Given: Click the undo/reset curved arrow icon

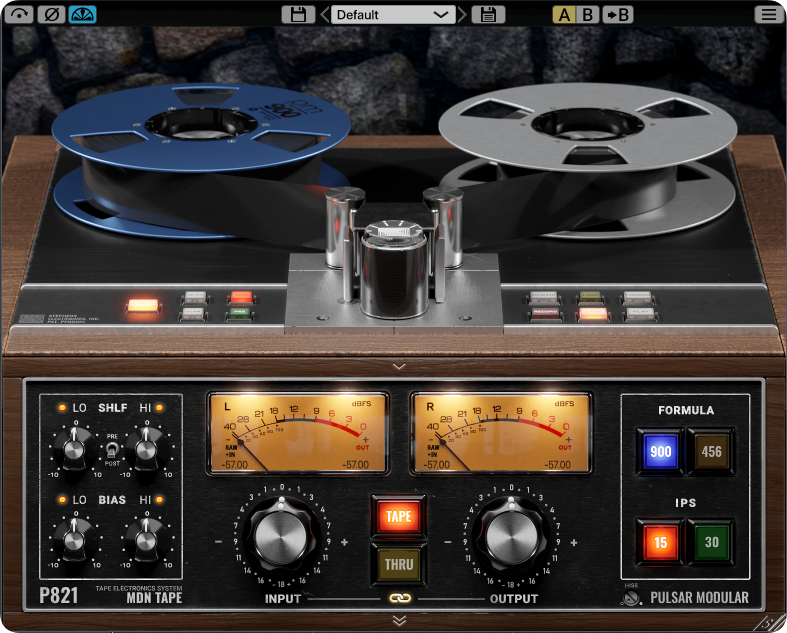Looking at the screenshot, I should coord(19,14).
